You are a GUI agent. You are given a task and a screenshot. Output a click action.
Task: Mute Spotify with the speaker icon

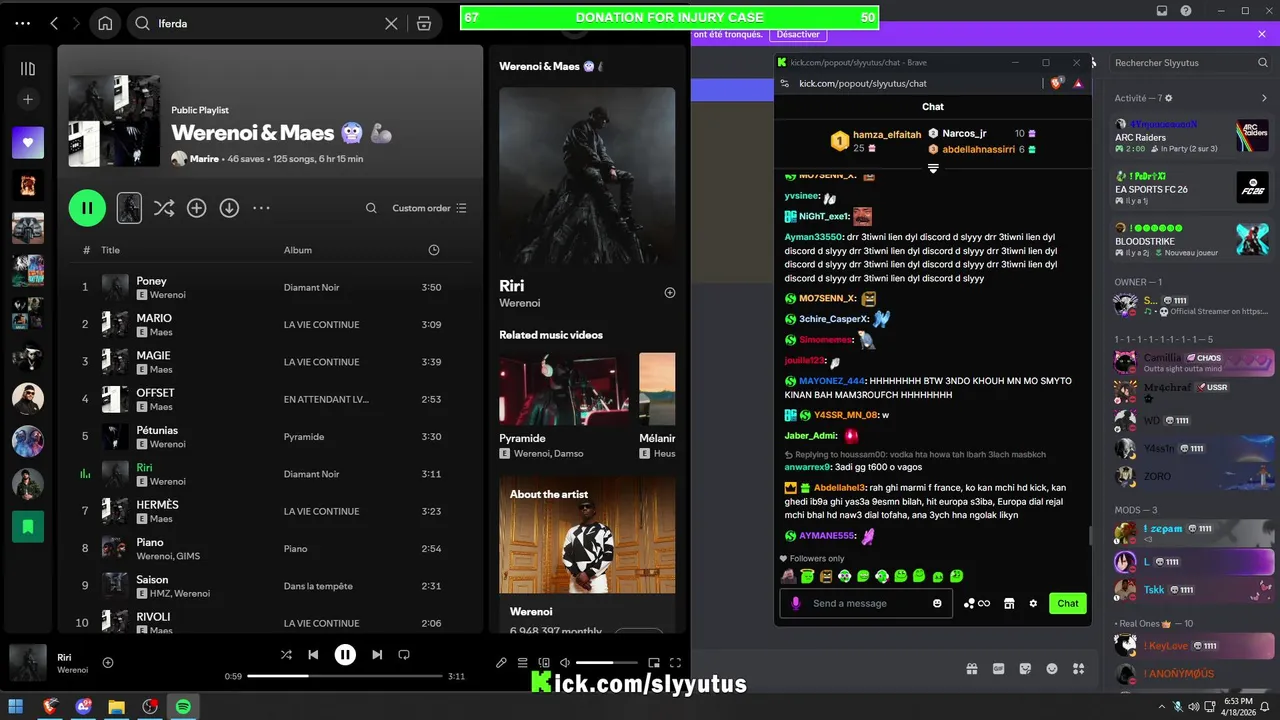565,662
